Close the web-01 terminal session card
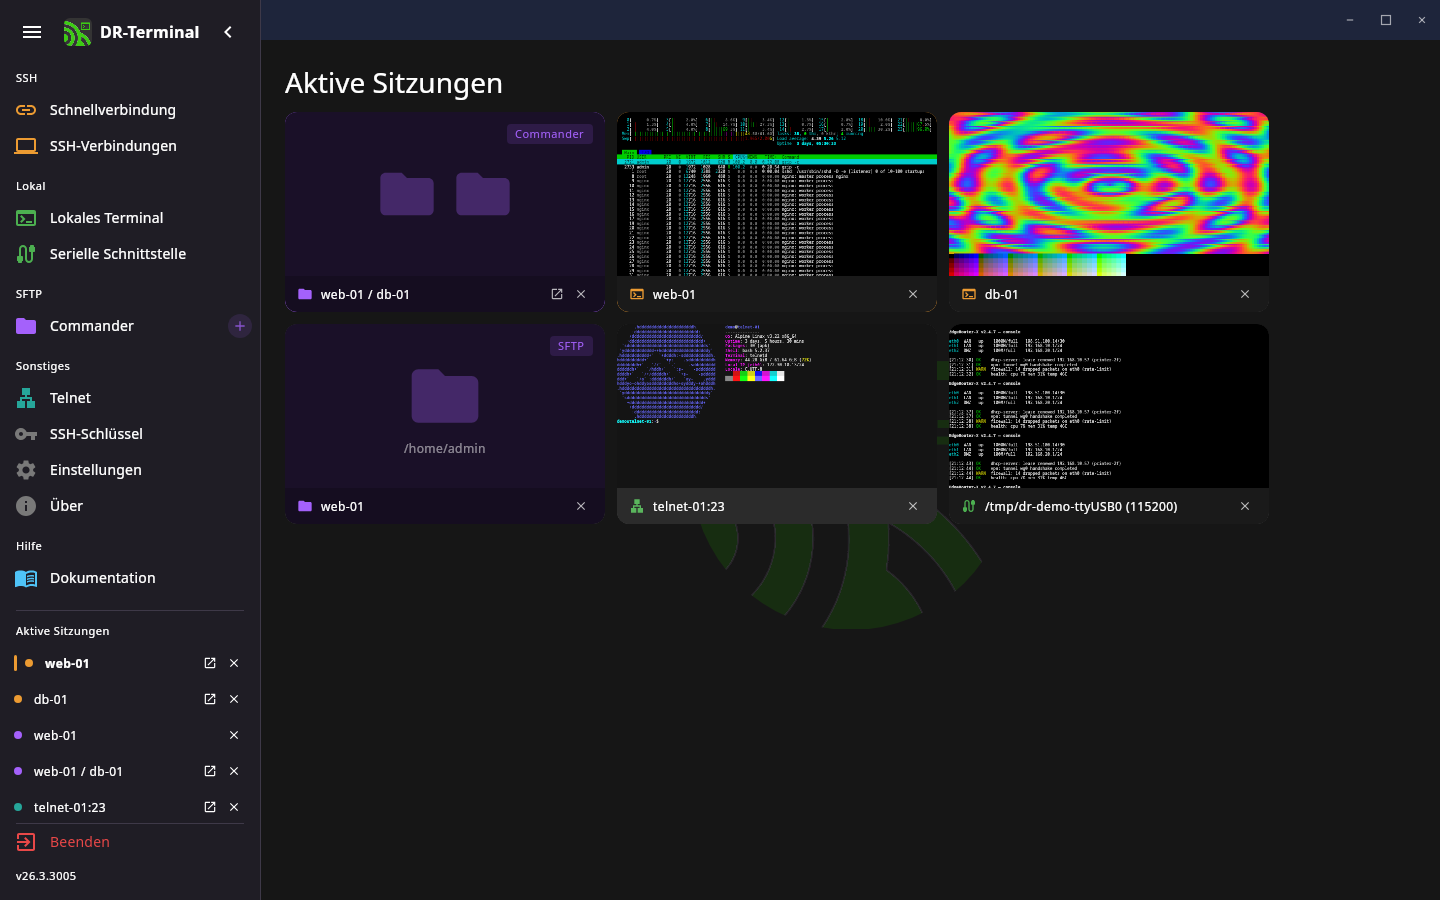 pos(913,294)
